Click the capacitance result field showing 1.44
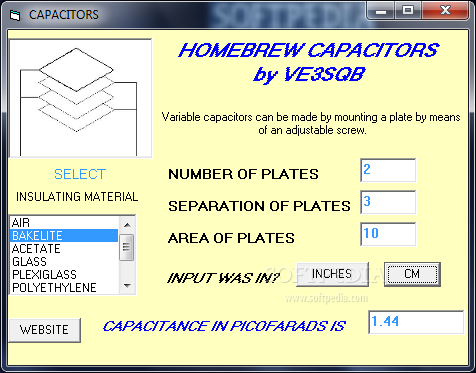 click(x=416, y=322)
